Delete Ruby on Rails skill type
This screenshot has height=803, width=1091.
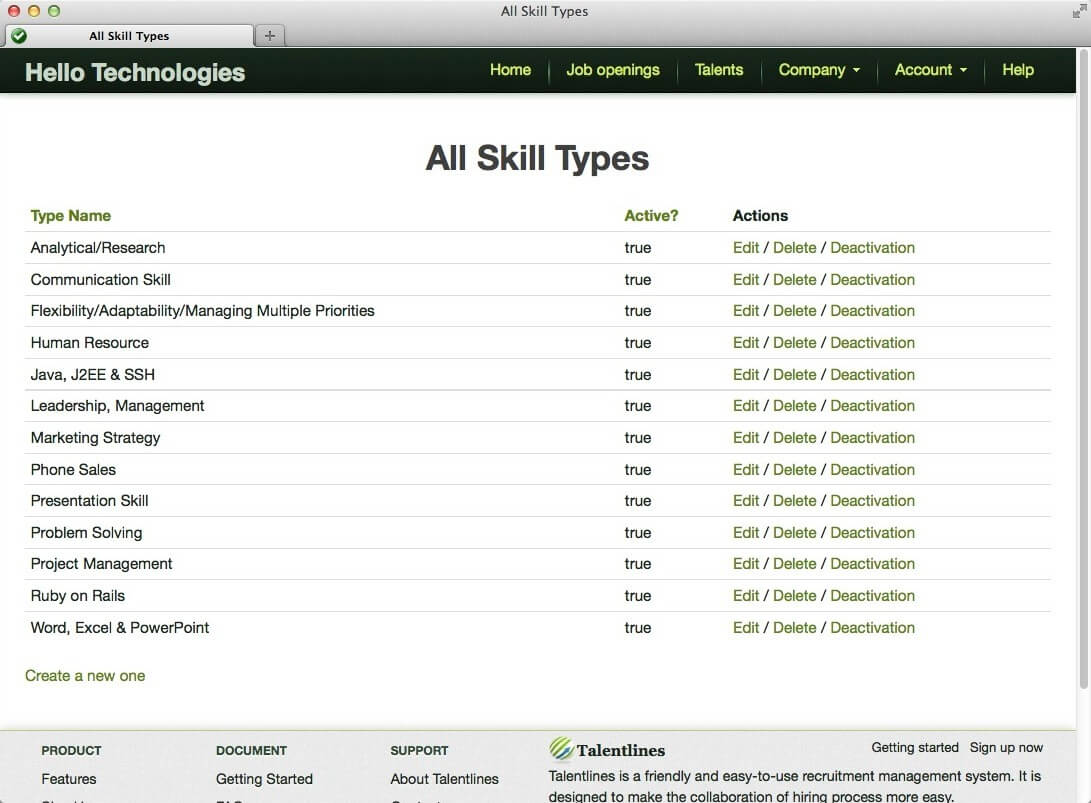click(795, 596)
